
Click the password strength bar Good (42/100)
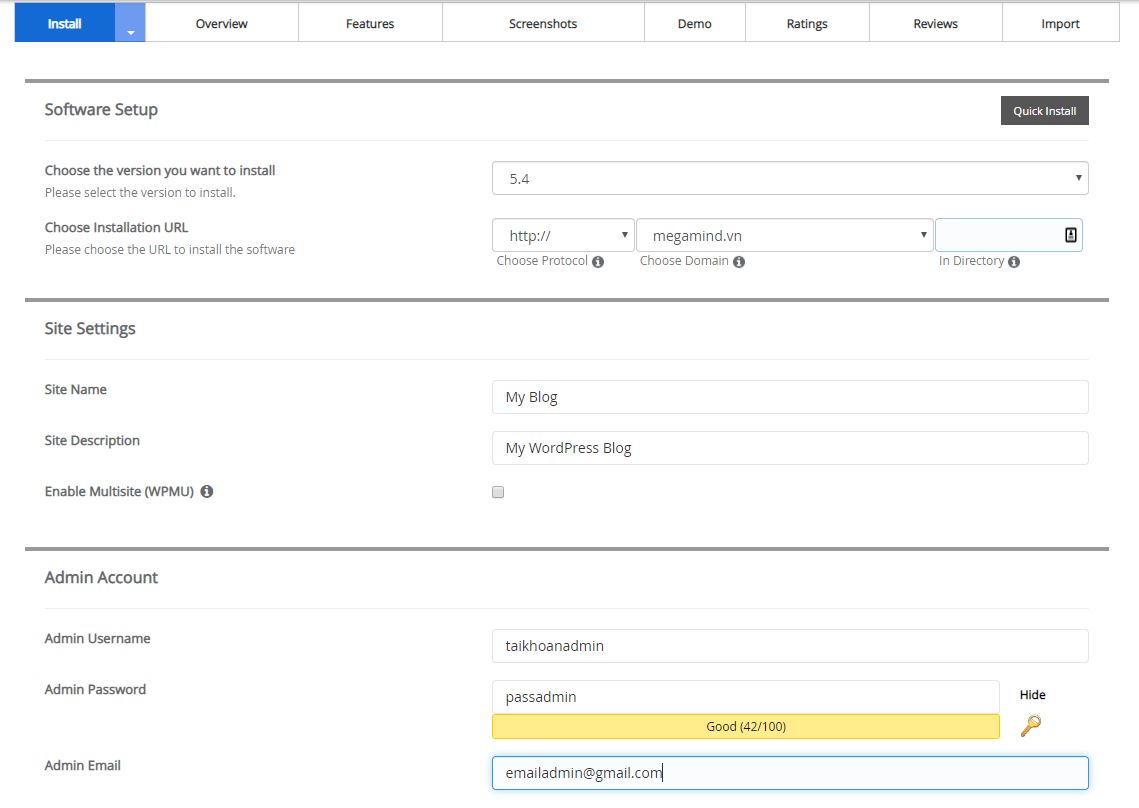pyautogui.click(x=745, y=727)
